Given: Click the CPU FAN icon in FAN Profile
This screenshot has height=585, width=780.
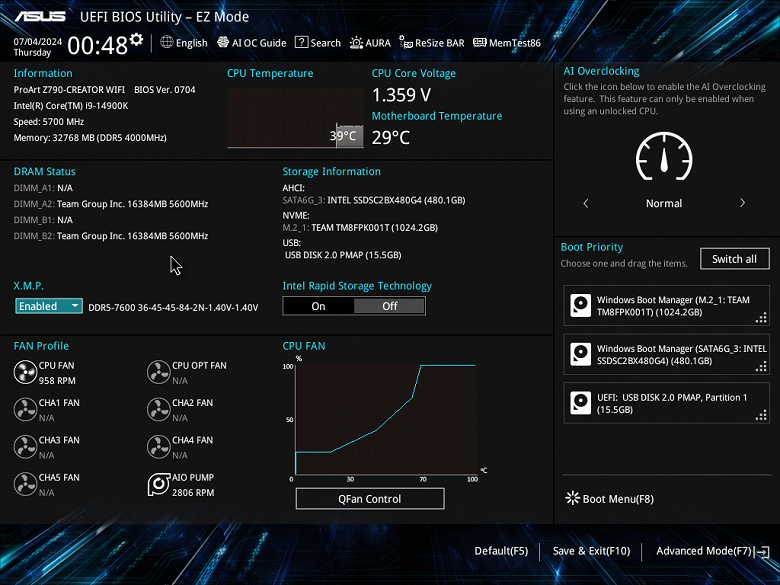Looking at the screenshot, I should (25, 372).
